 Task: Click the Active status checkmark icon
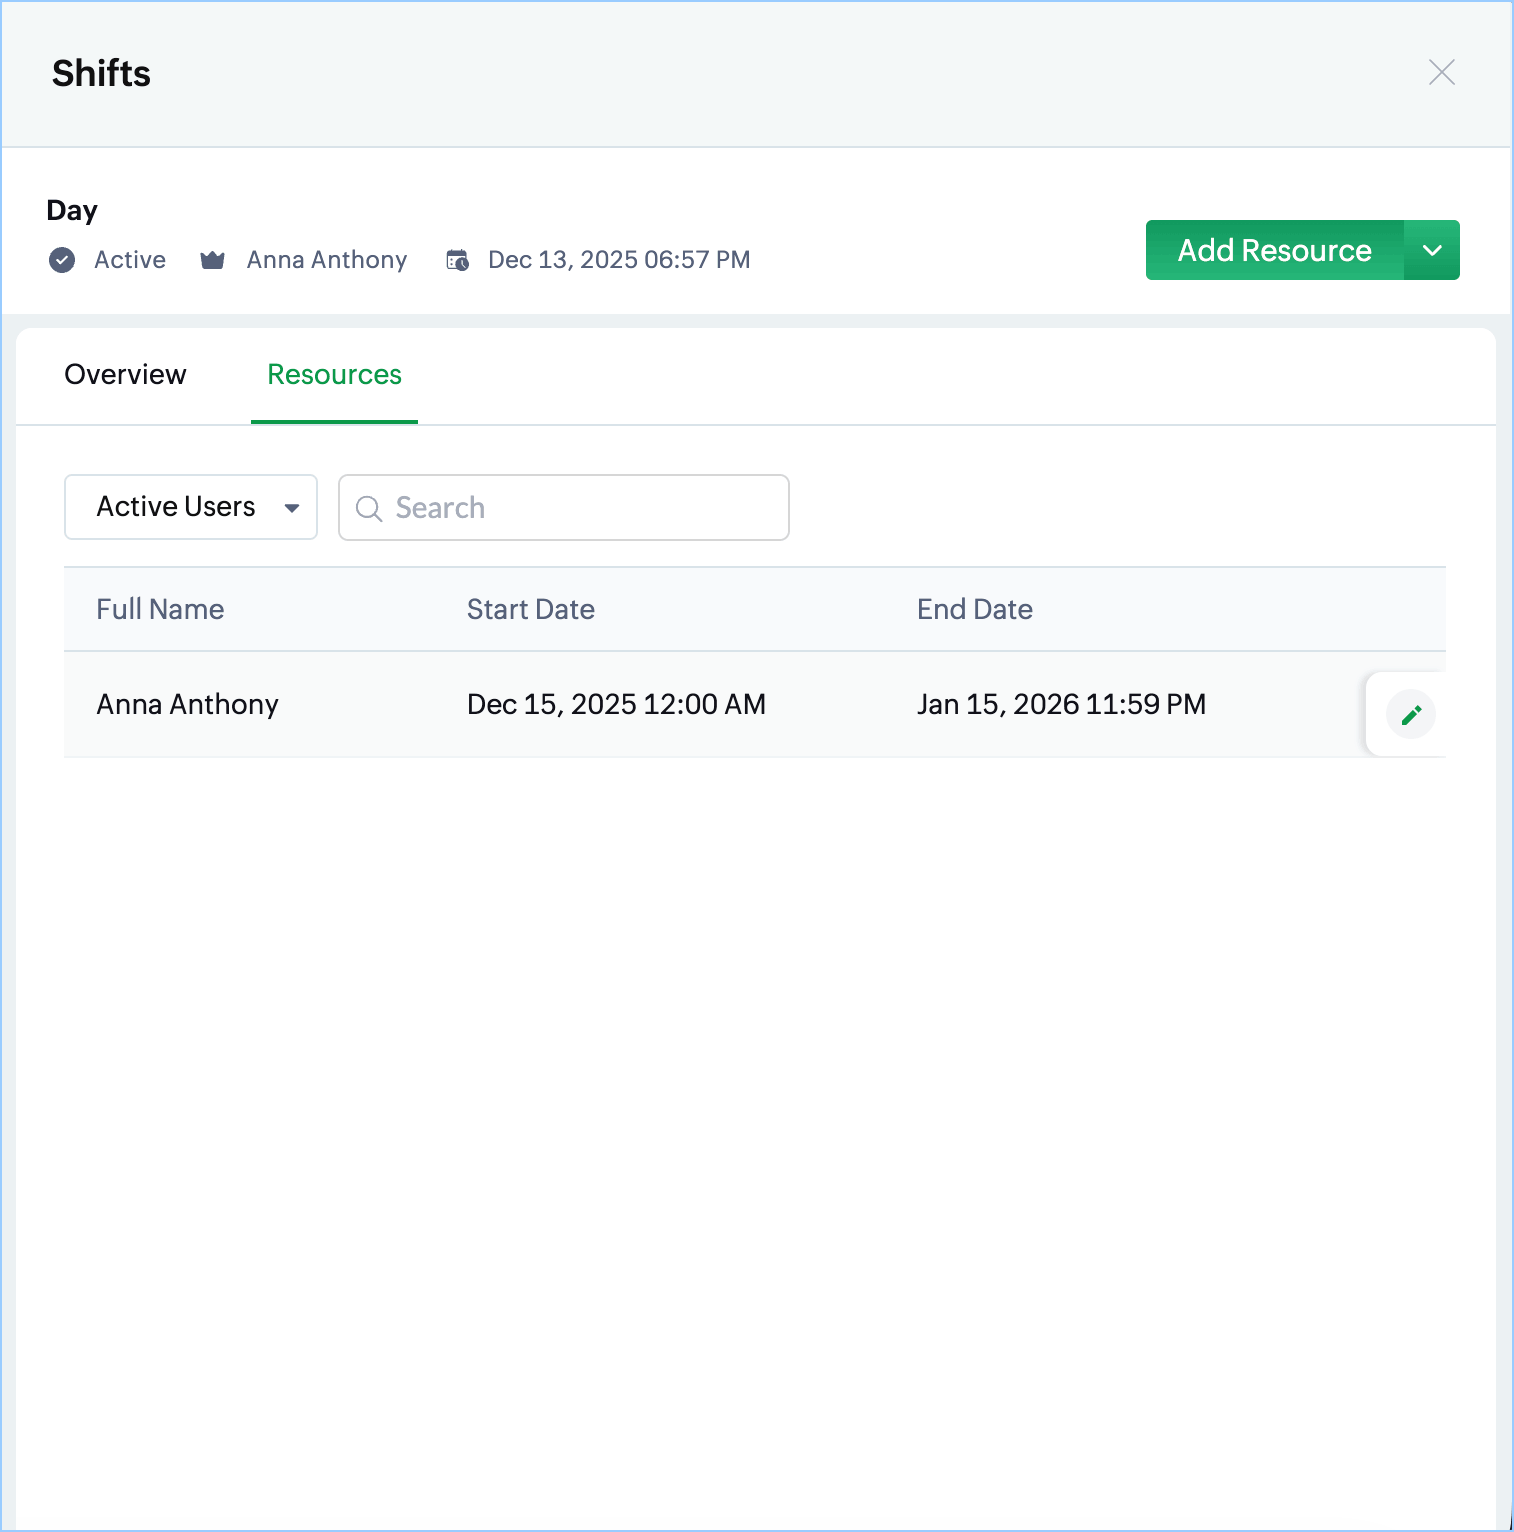pyautogui.click(x=62, y=261)
